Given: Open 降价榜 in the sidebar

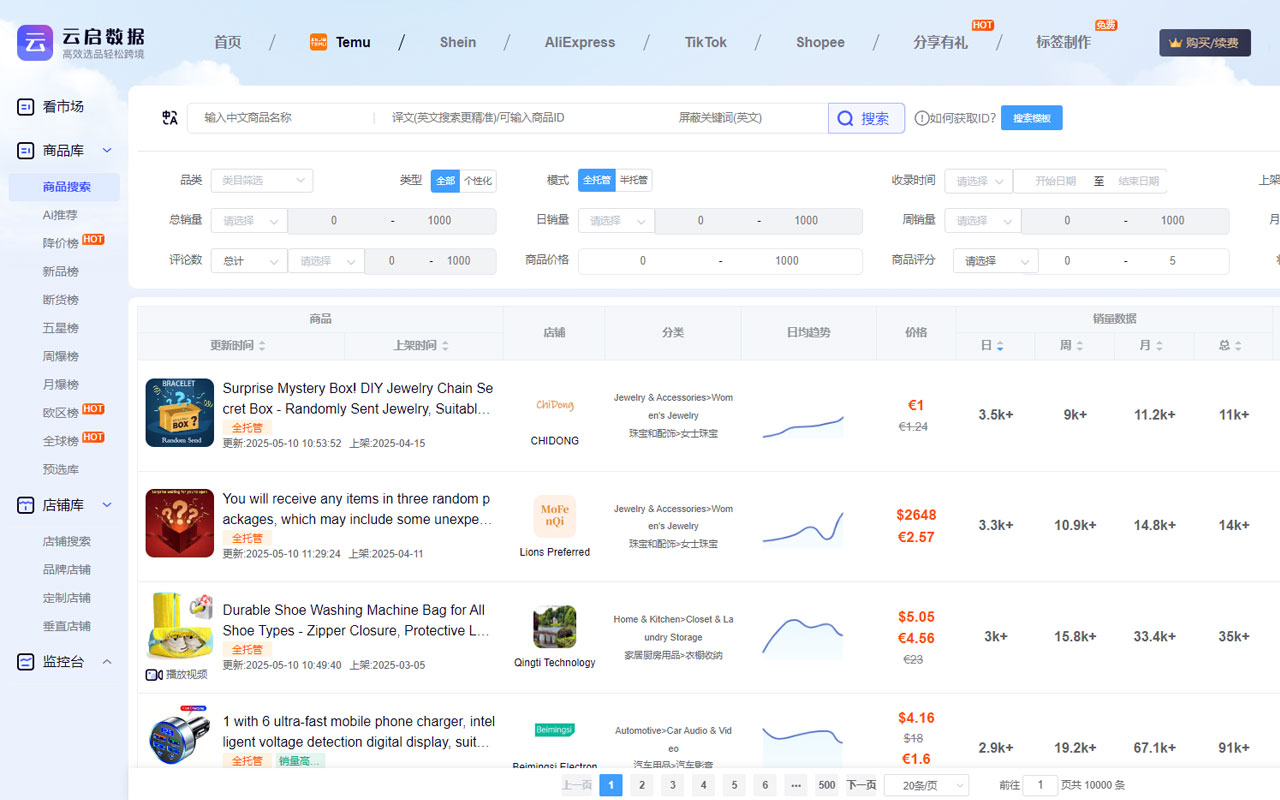Looking at the screenshot, I should (60, 243).
